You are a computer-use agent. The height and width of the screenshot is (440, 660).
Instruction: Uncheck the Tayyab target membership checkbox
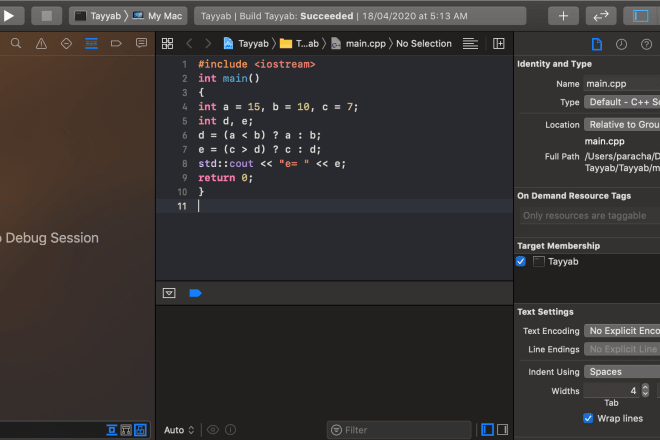(x=521, y=261)
